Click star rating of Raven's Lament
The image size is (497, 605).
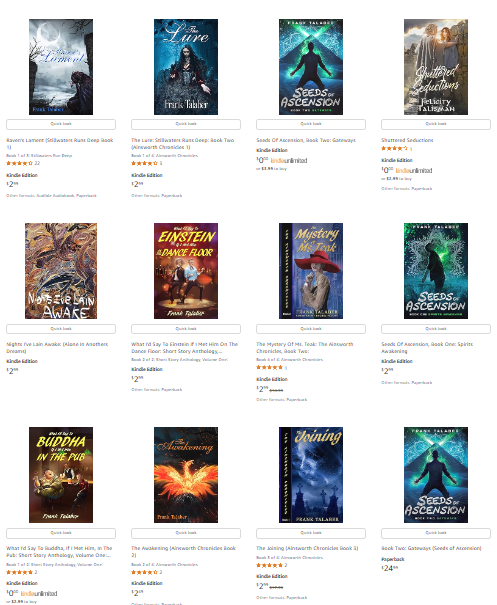pyautogui.click(x=20, y=163)
